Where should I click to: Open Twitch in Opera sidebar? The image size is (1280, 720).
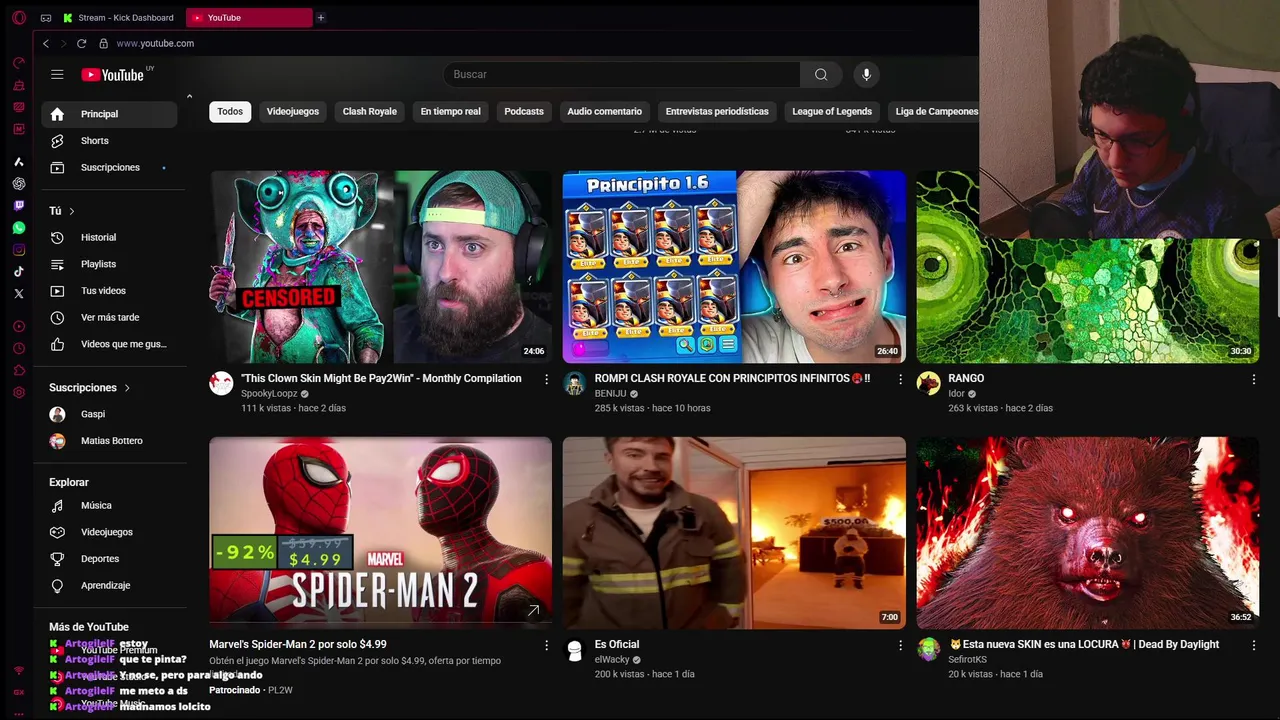(x=19, y=205)
